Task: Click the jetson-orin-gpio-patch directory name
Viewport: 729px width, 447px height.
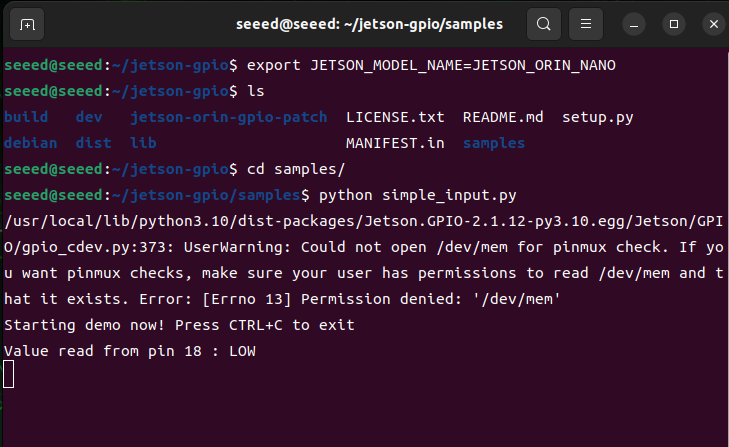Action: pyautogui.click(x=228, y=117)
